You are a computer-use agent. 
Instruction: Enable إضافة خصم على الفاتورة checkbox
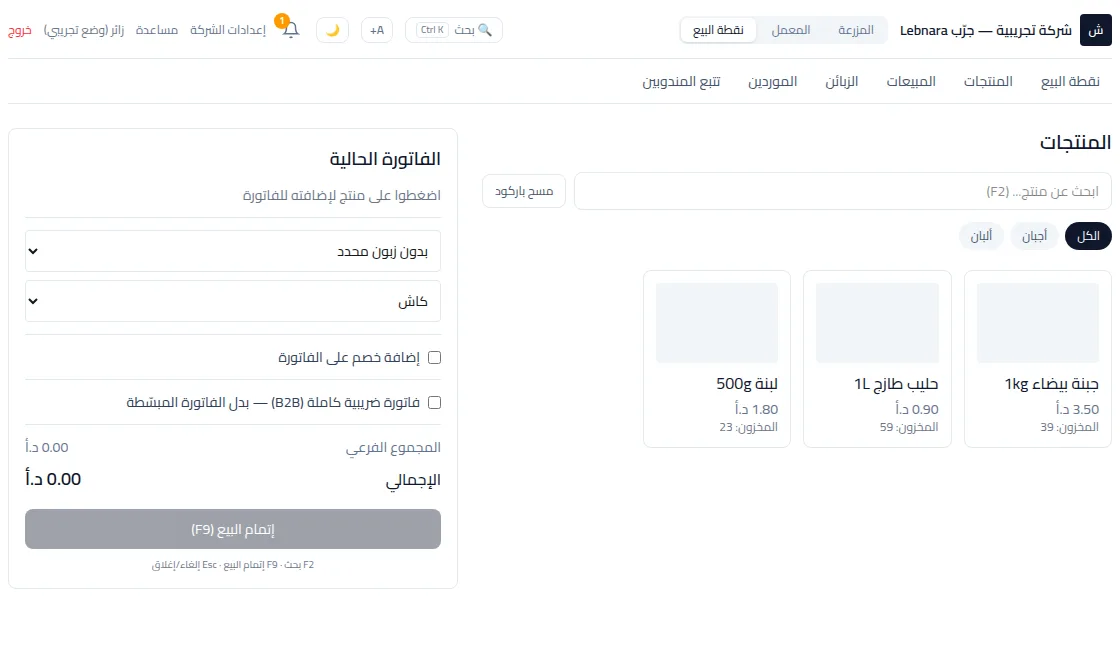coord(434,357)
